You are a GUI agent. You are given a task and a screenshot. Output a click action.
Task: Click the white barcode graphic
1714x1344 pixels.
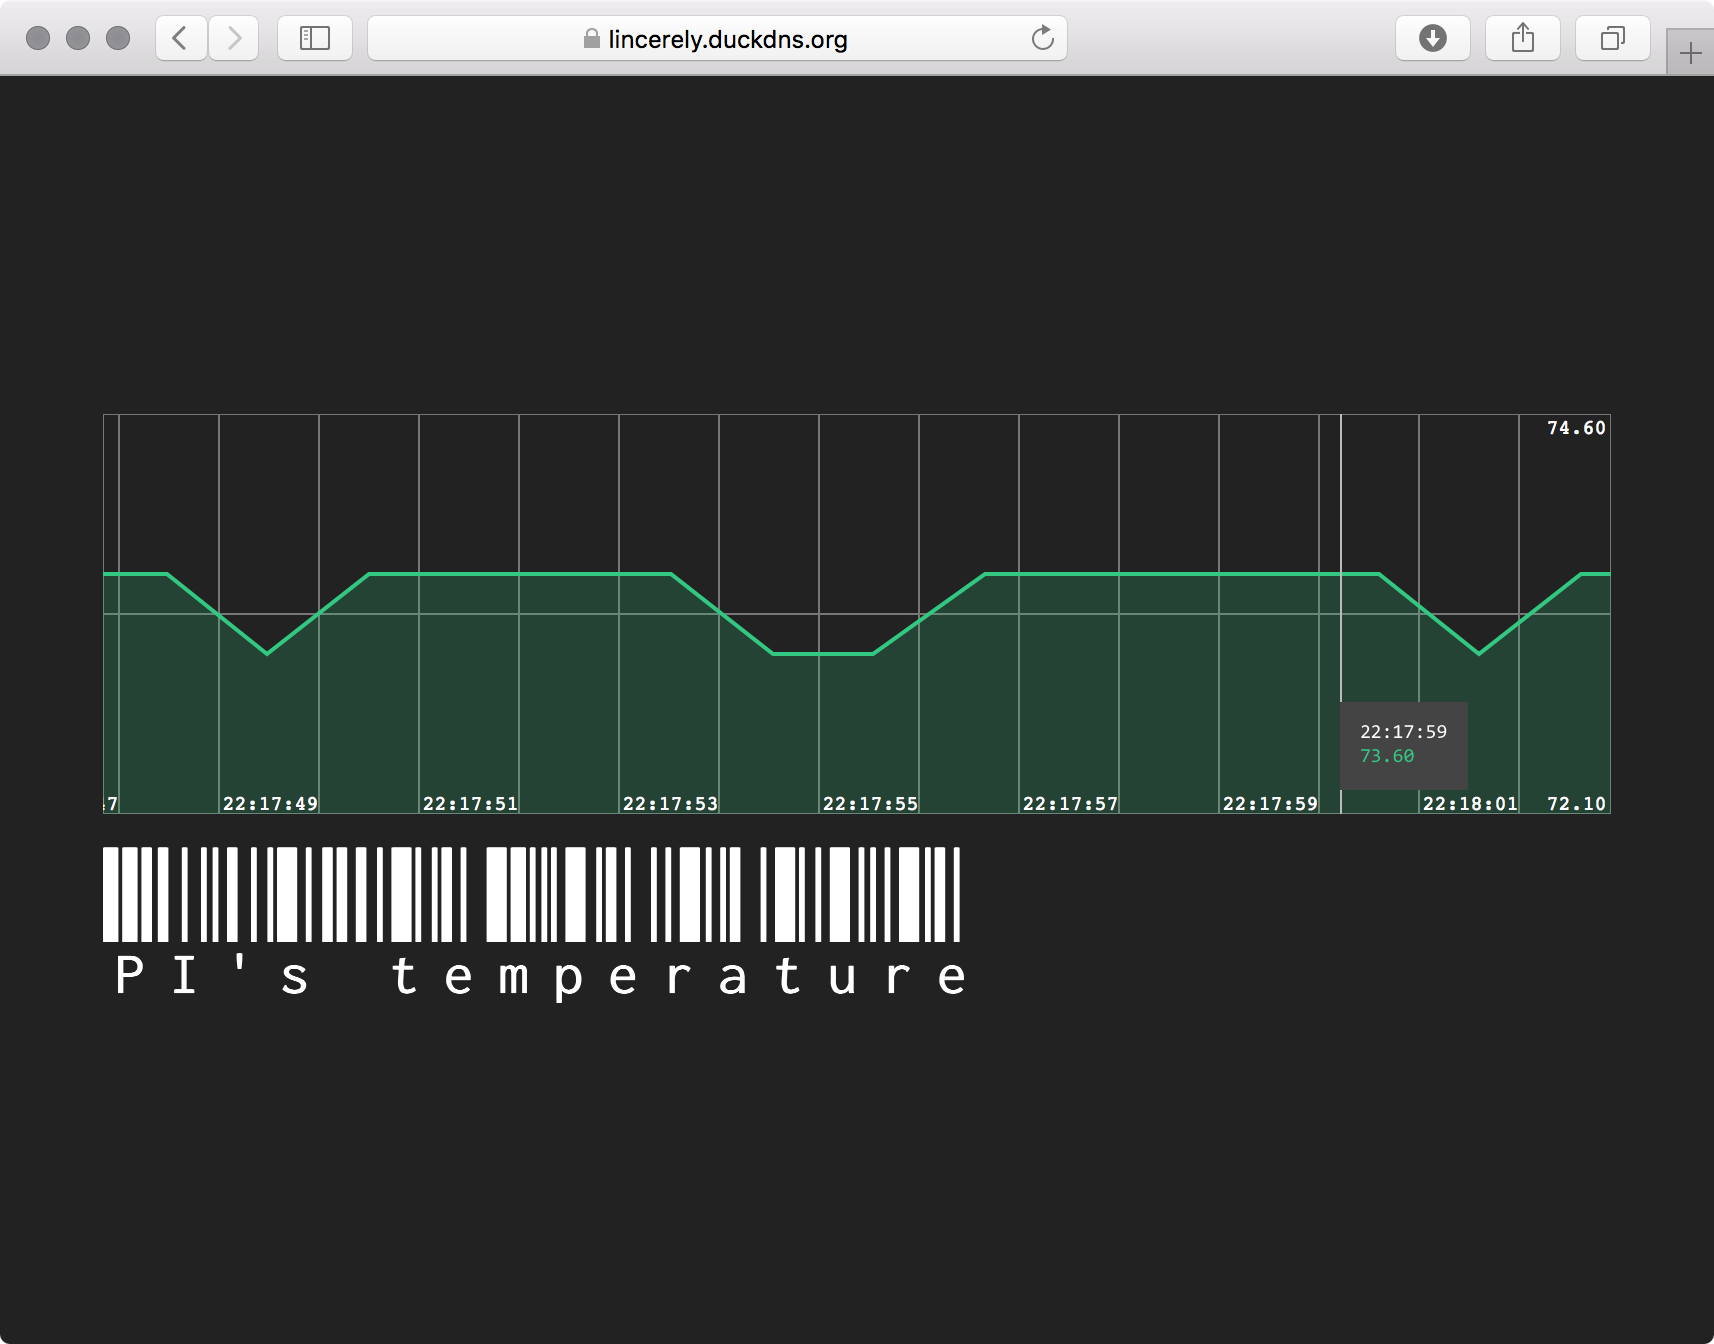pyautogui.click(x=531, y=894)
